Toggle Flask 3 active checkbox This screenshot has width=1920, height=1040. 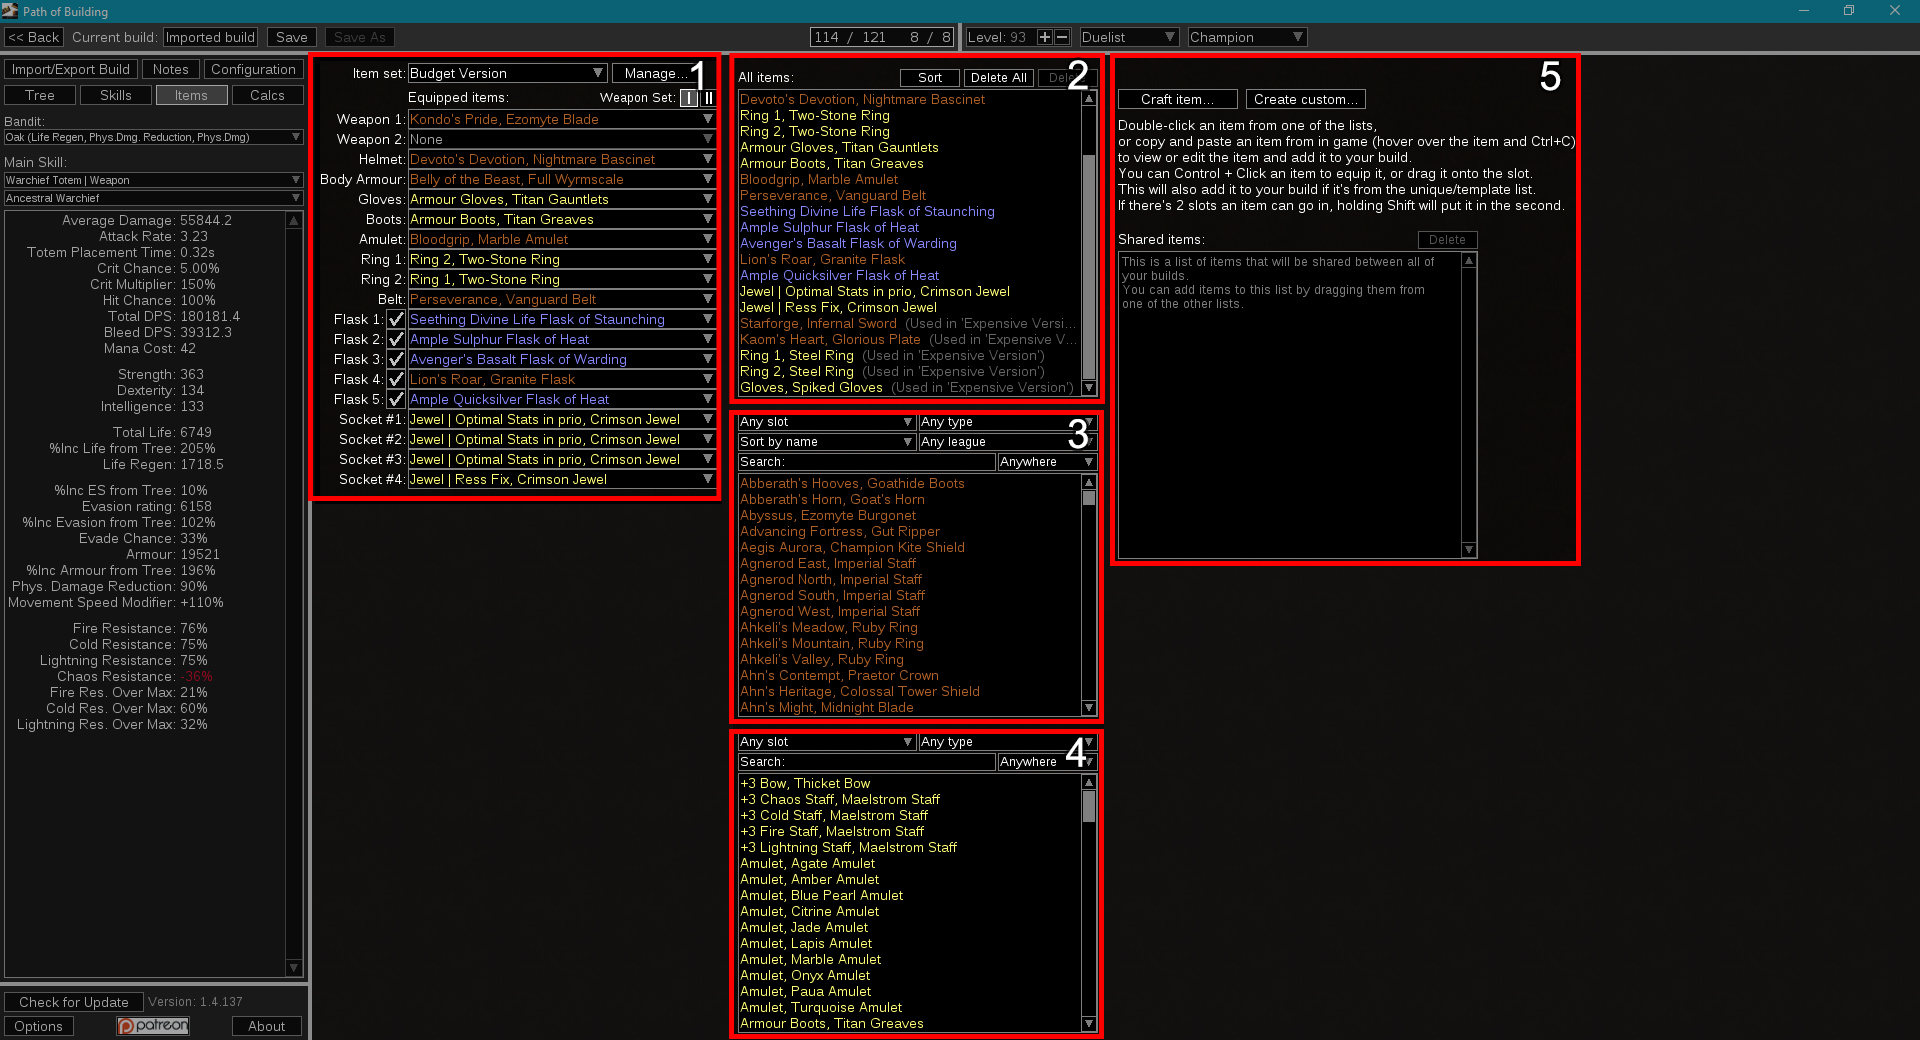[x=396, y=359]
